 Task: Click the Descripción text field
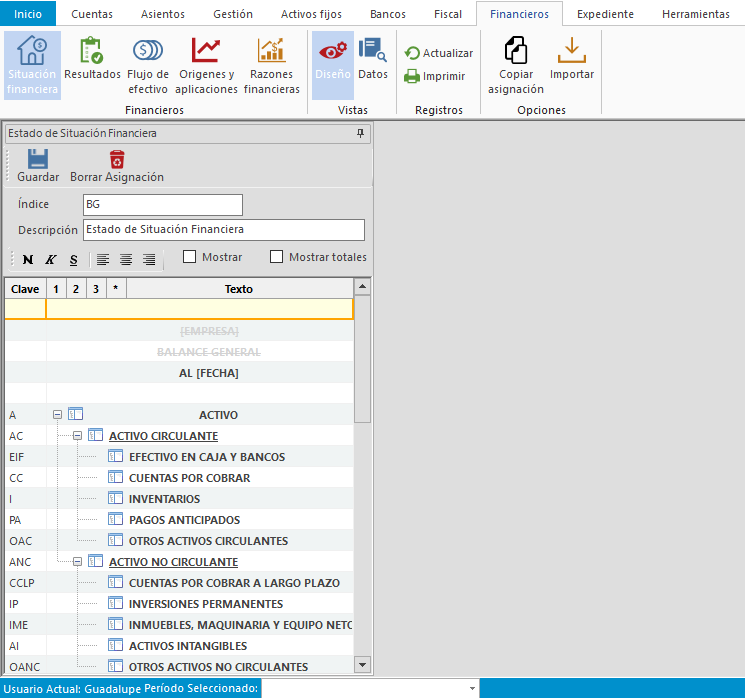point(223,230)
